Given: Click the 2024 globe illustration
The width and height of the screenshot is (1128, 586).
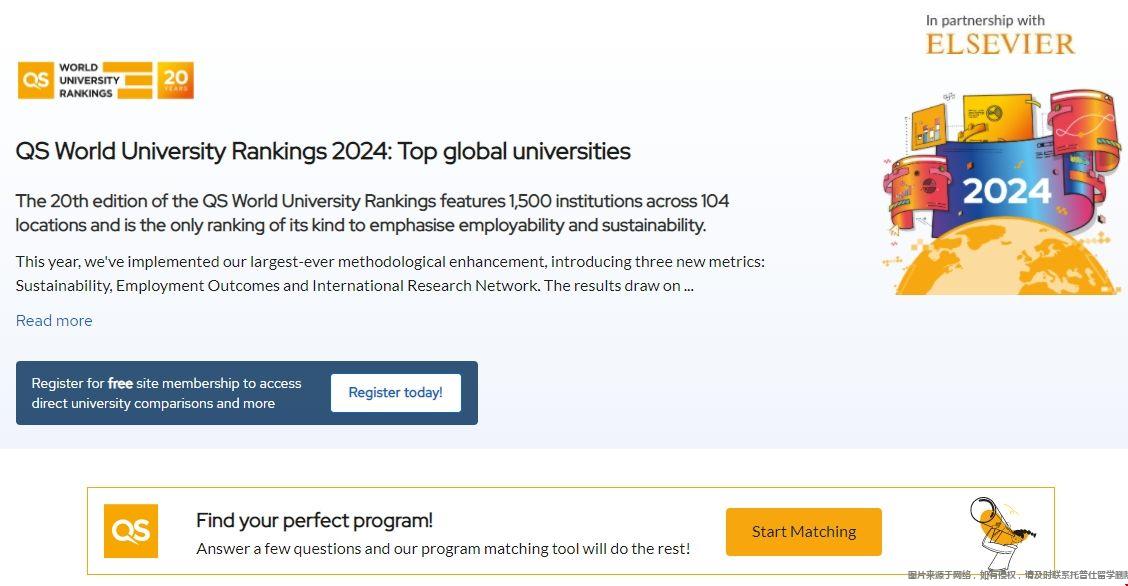Looking at the screenshot, I should point(1001,192).
